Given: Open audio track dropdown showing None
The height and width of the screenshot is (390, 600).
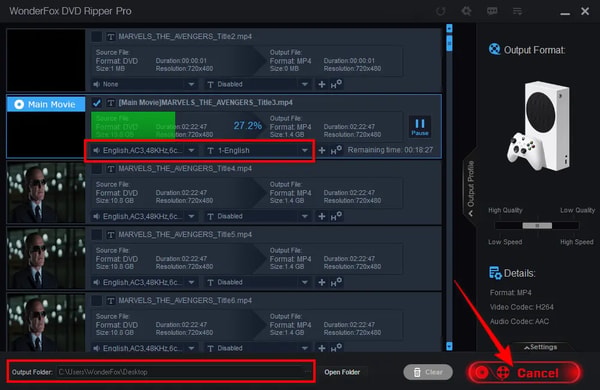Looking at the screenshot, I should pyautogui.click(x=145, y=84).
